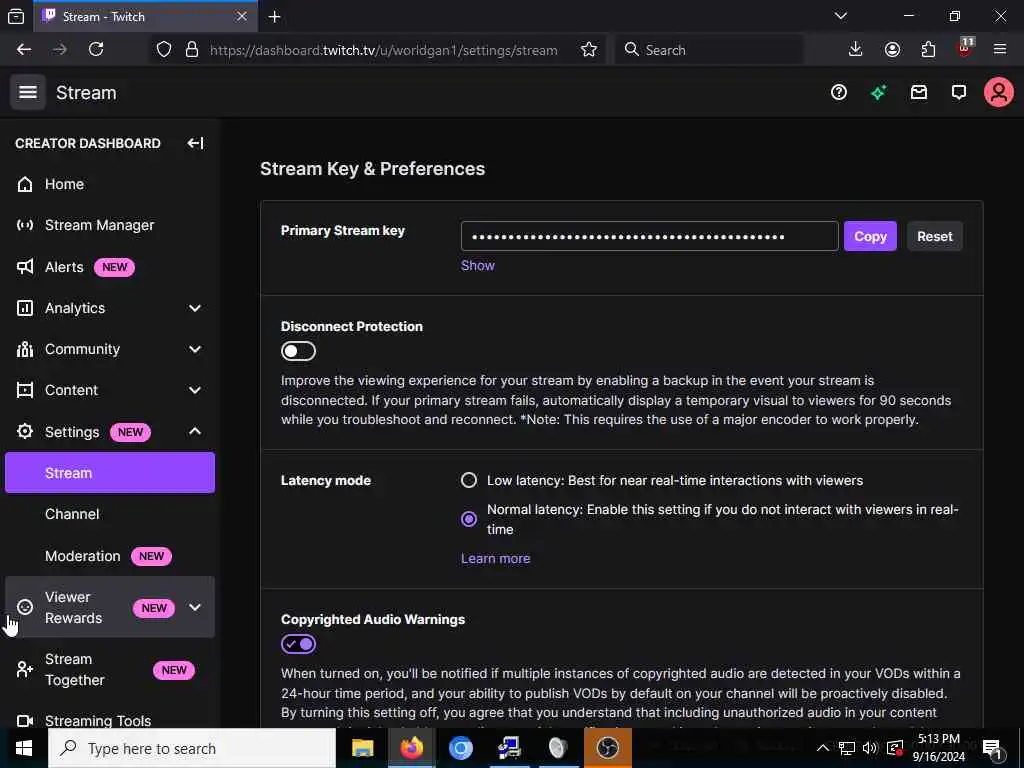Click the Analytics chart icon
The height and width of the screenshot is (768, 1024).
(25, 308)
